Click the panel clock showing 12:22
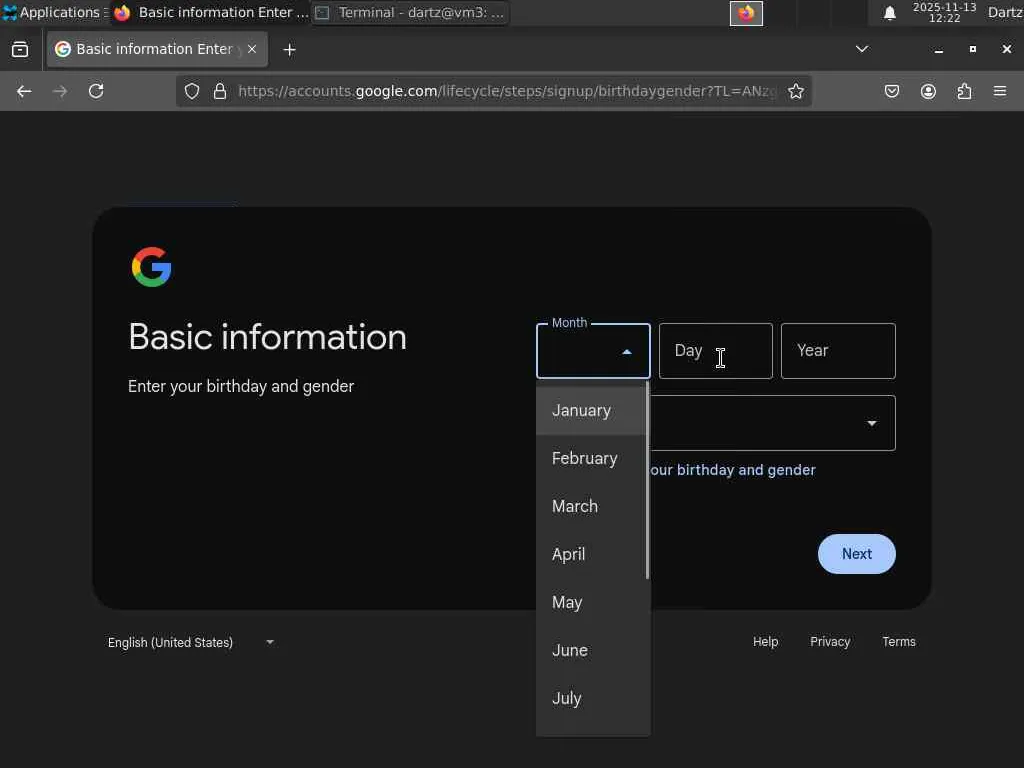 pos(944,13)
